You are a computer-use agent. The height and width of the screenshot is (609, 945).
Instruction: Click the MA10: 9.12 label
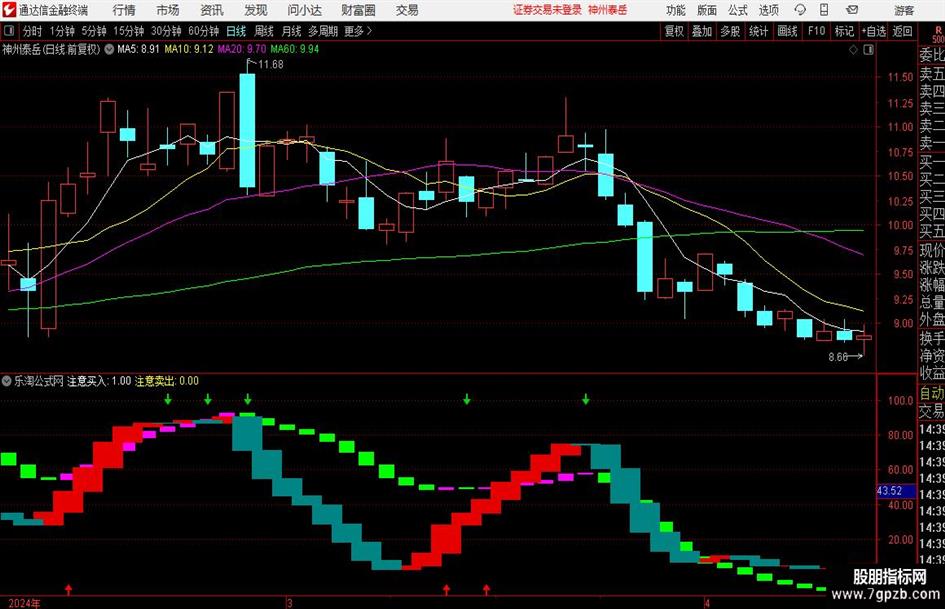click(x=189, y=49)
